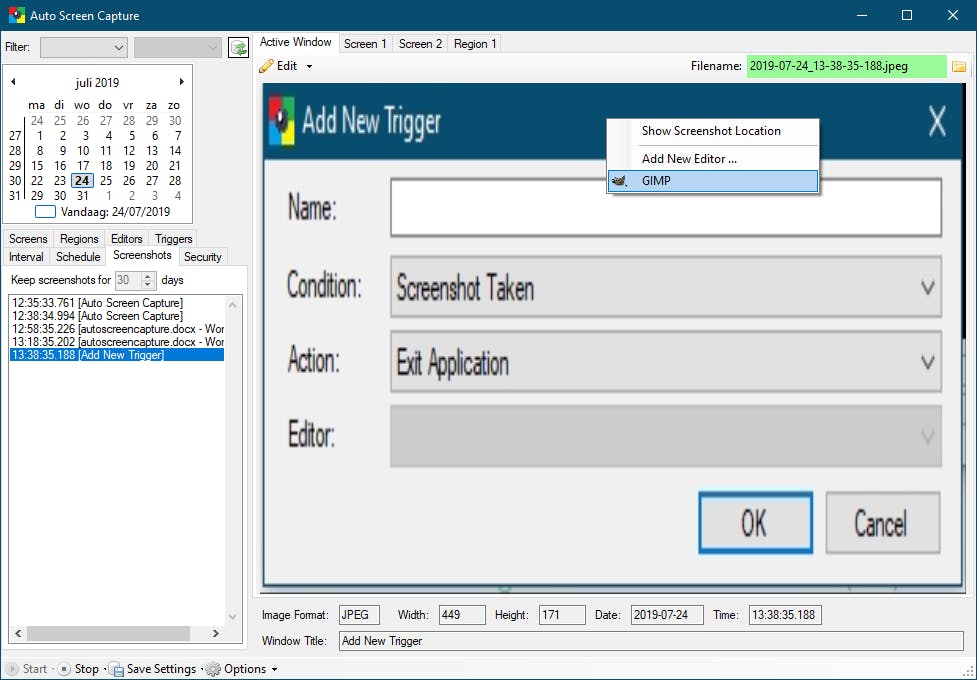Click the Edit pencil icon
The width and height of the screenshot is (977, 680).
pyautogui.click(x=266, y=66)
